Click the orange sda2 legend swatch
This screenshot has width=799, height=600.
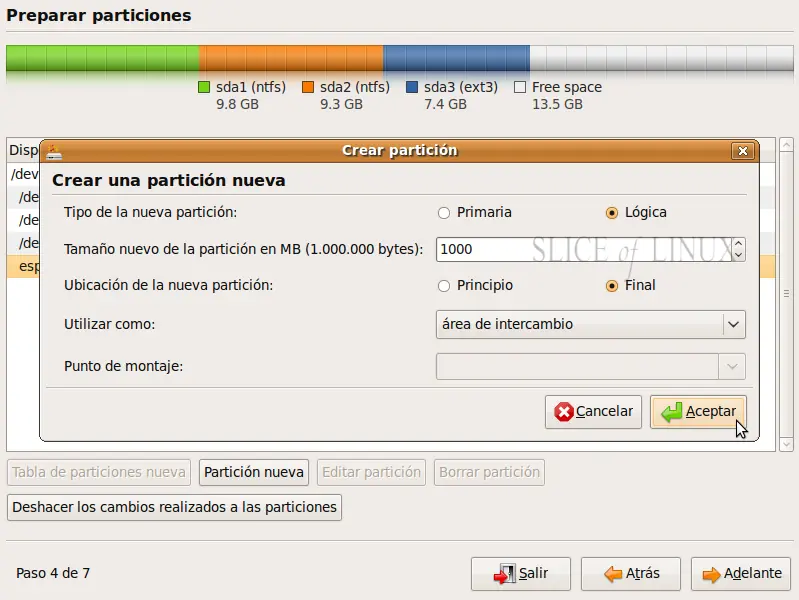308,88
